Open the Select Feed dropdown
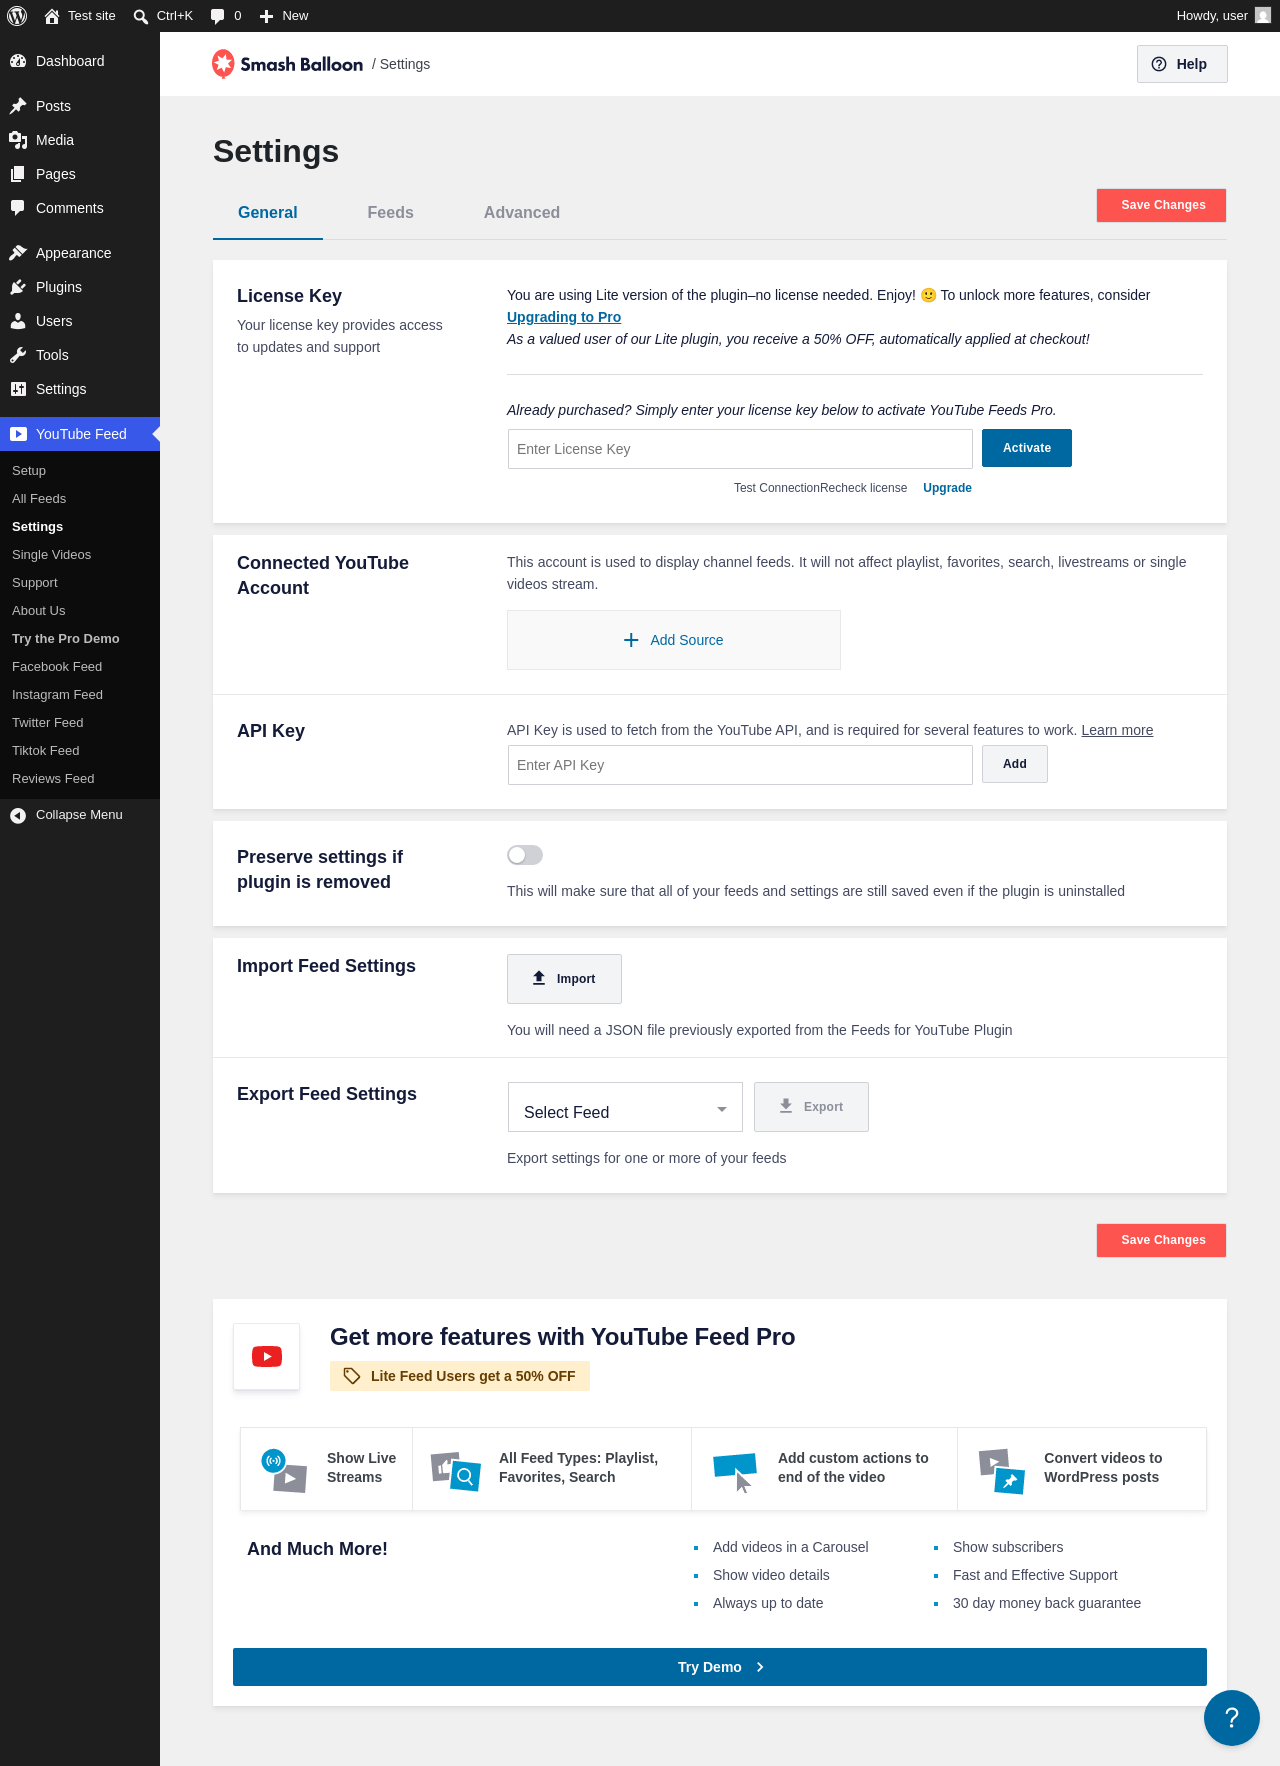Viewport: 1280px width, 1766px height. (x=625, y=1107)
